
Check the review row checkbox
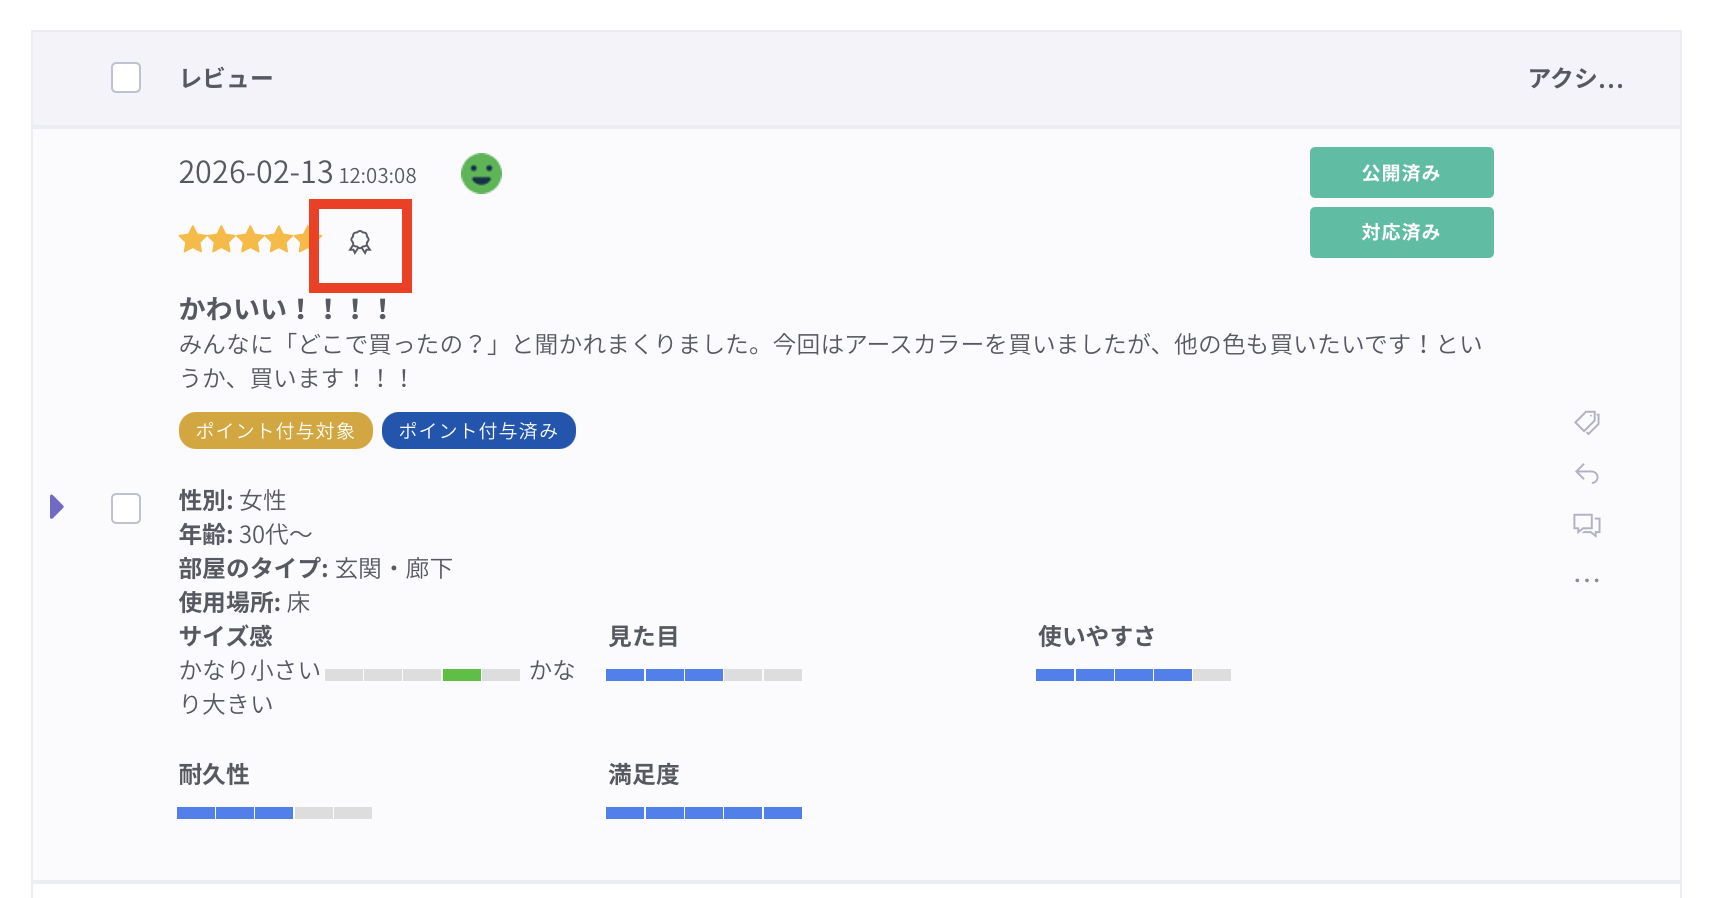126,508
